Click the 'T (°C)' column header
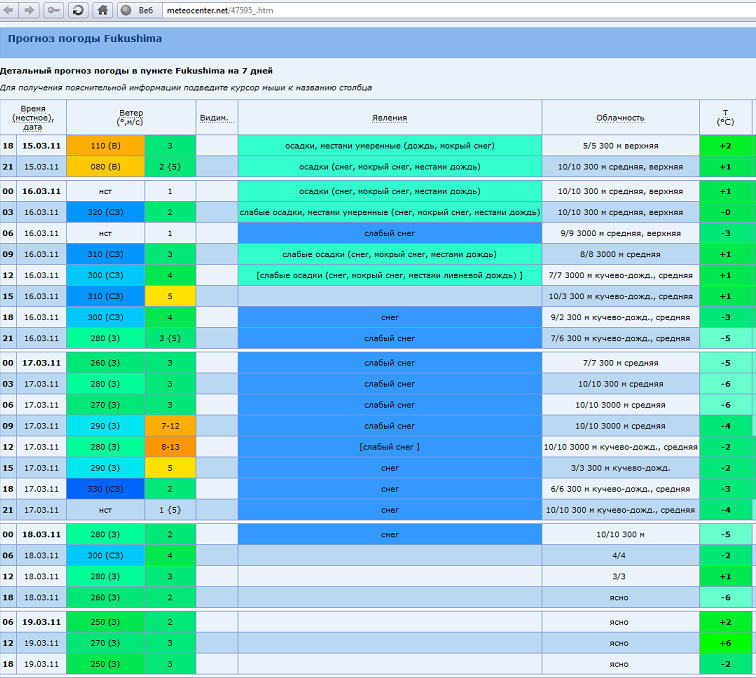Image resolution: width=756 pixels, height=678 pixels. point(725,117)
